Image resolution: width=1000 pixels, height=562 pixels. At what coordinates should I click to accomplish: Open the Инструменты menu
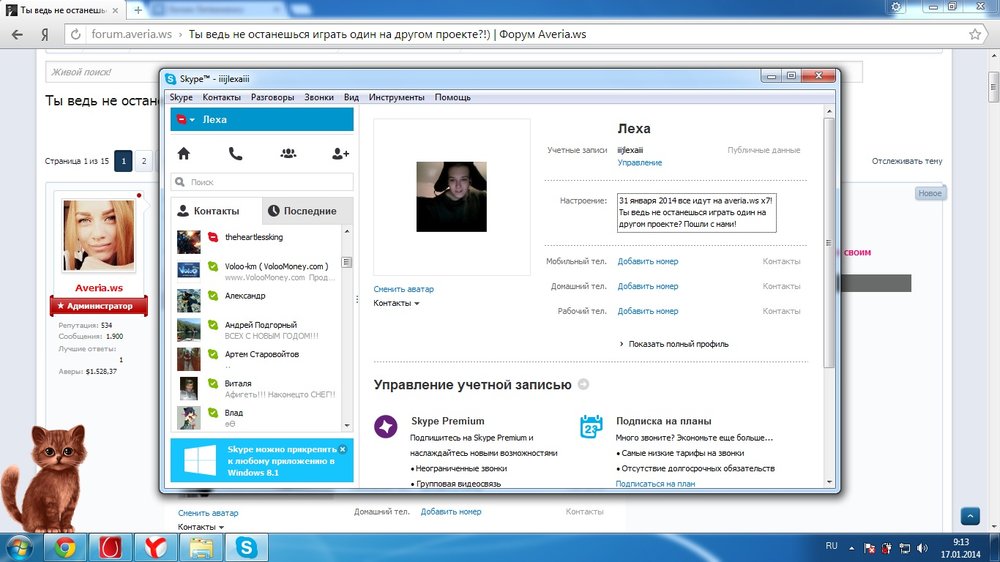click(396, 97)
